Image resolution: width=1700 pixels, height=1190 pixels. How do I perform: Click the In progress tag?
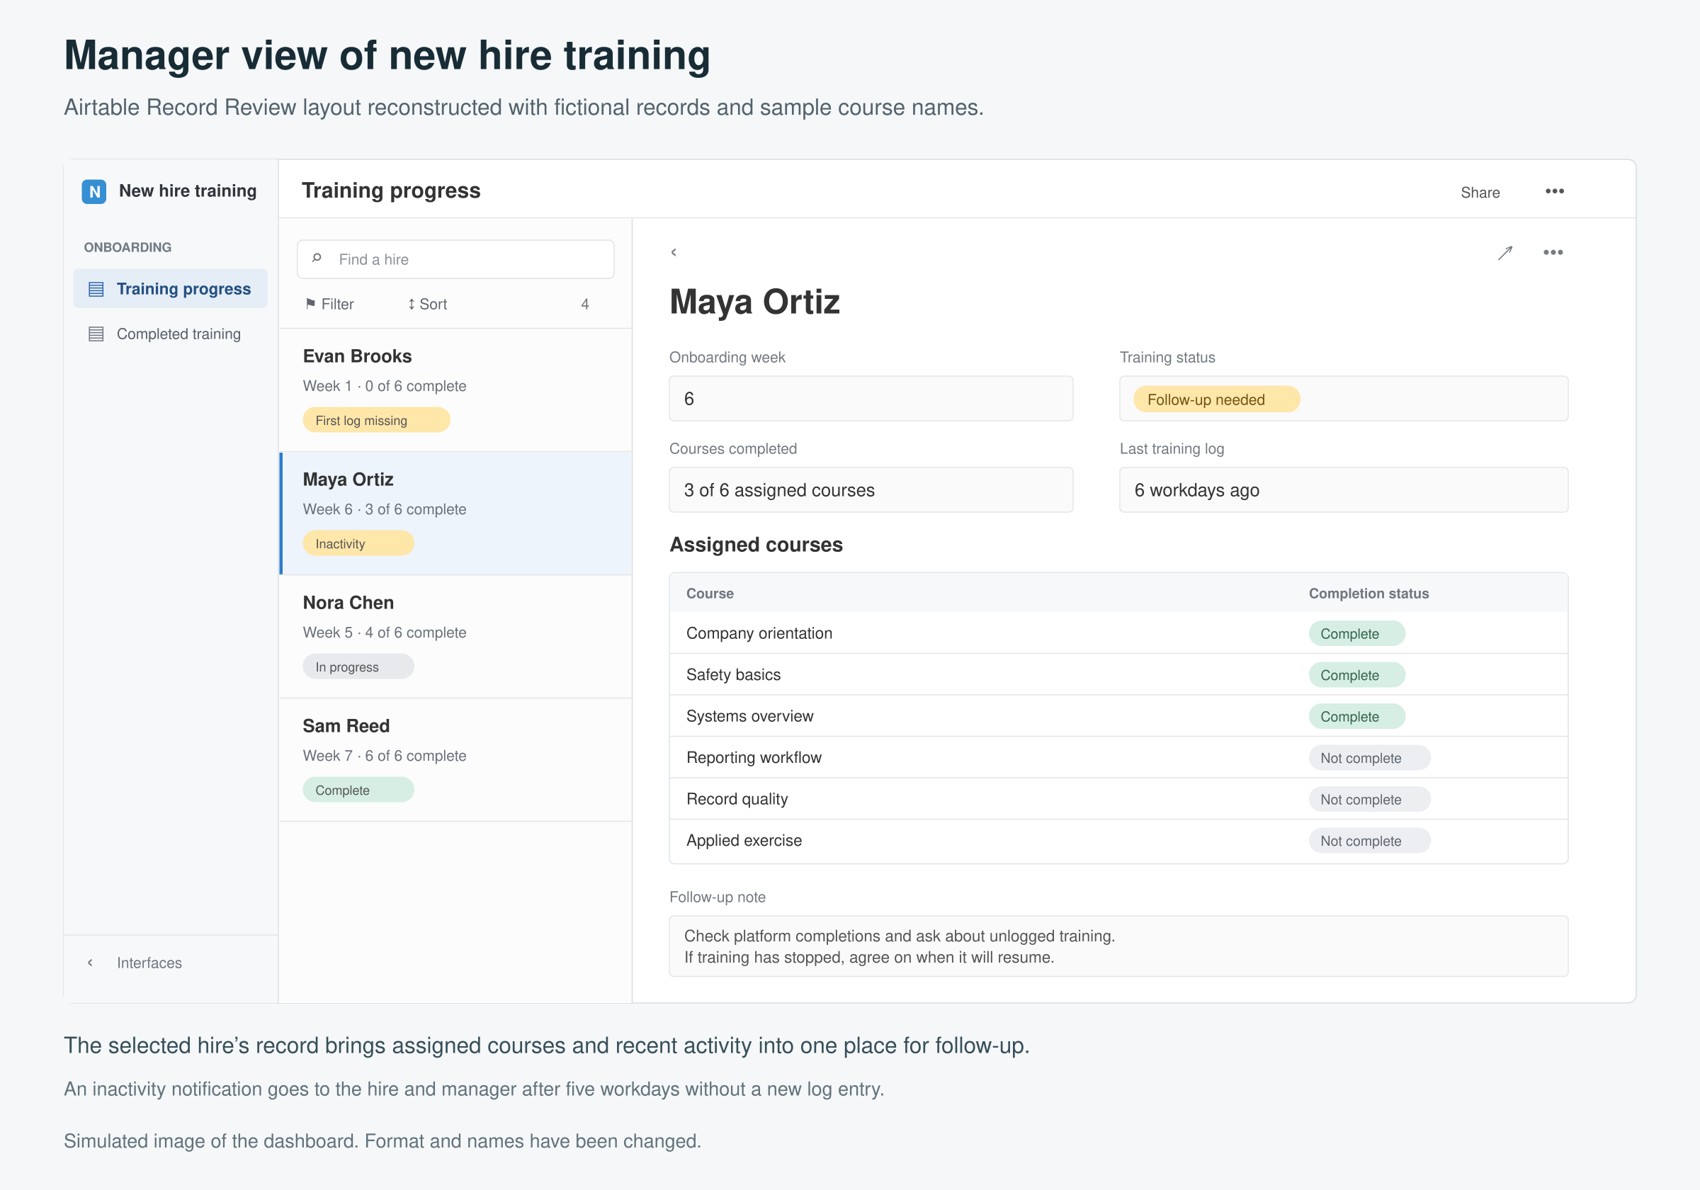point(358,667)
